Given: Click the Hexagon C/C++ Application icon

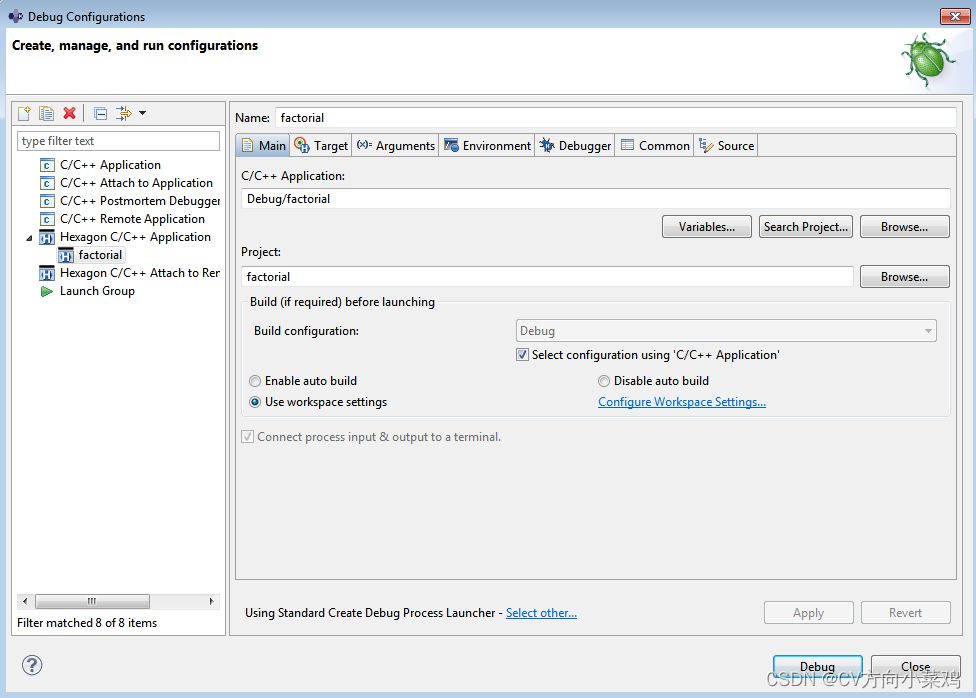Looking at the screenshot, I should click(47, 237).
